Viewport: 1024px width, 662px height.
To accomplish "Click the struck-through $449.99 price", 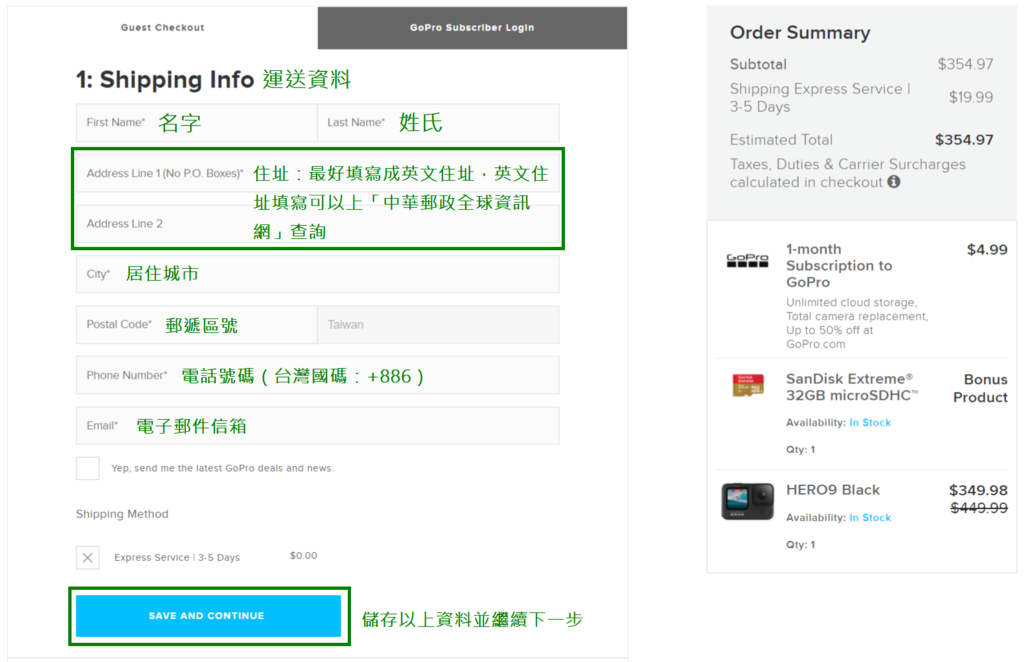I will 979,508.
